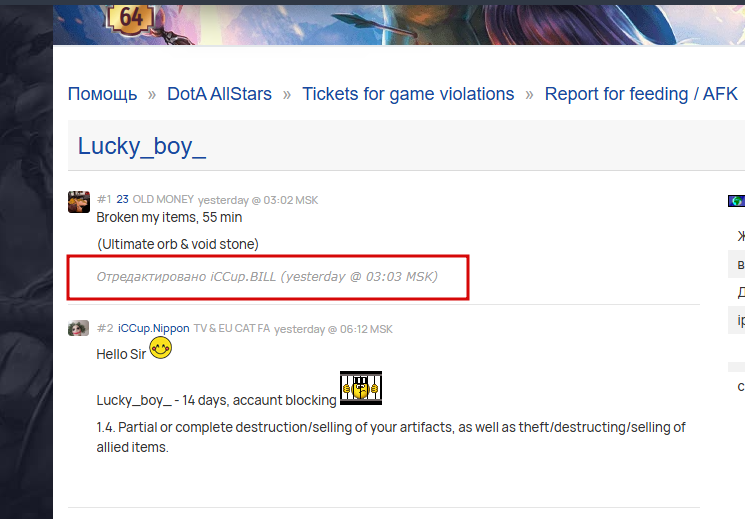The height and width of the screenshot is (519, 745).
Task: Open Tickets for game violations section
Action: click(x=408, y=94)
